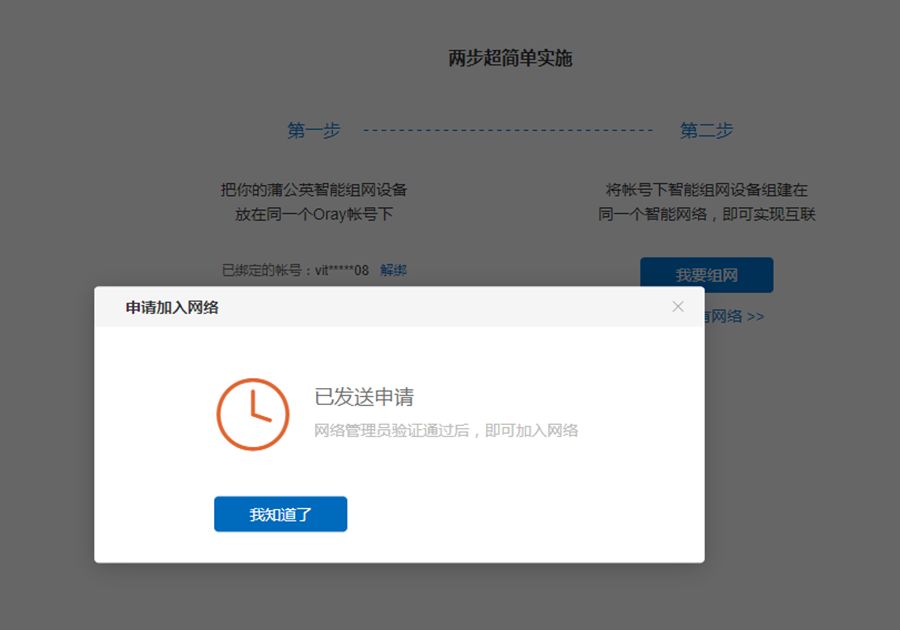Click the 我要组网 button
900x630 pixels.
(707, 275)
